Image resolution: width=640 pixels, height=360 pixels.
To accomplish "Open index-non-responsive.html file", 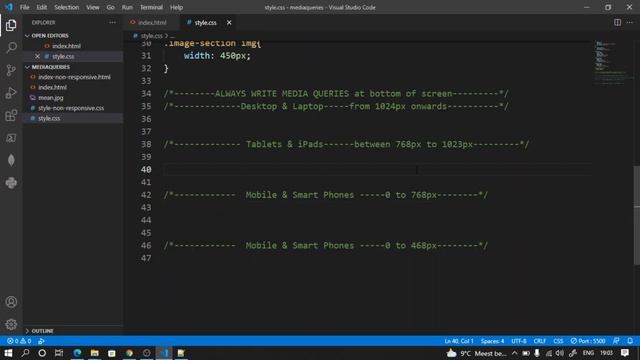I will click(x=73, y=77).
